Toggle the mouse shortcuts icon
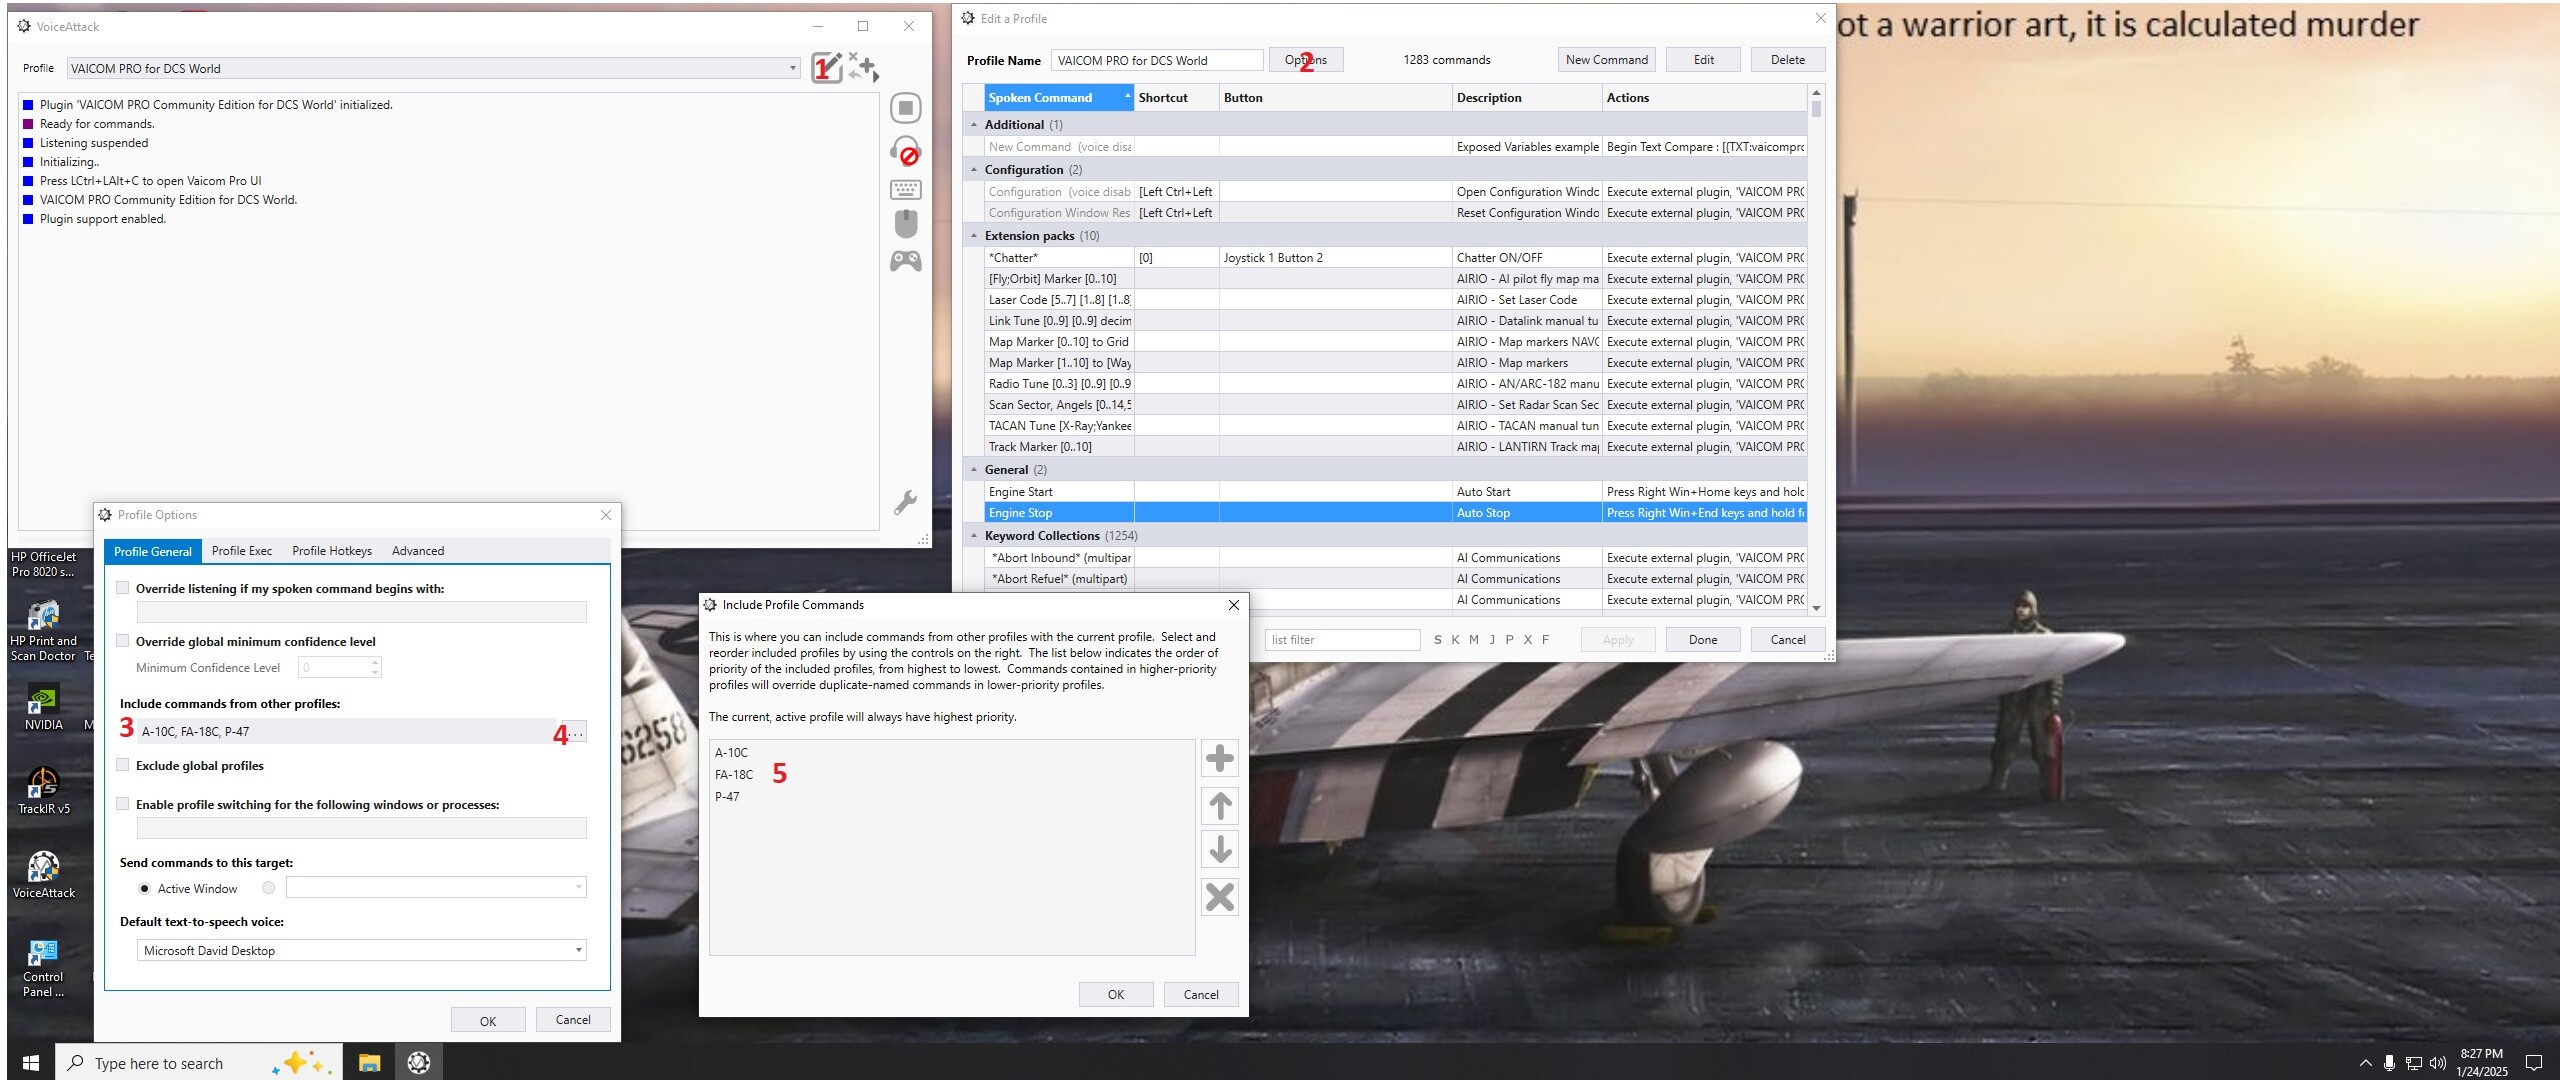 [x=906, y=223]
